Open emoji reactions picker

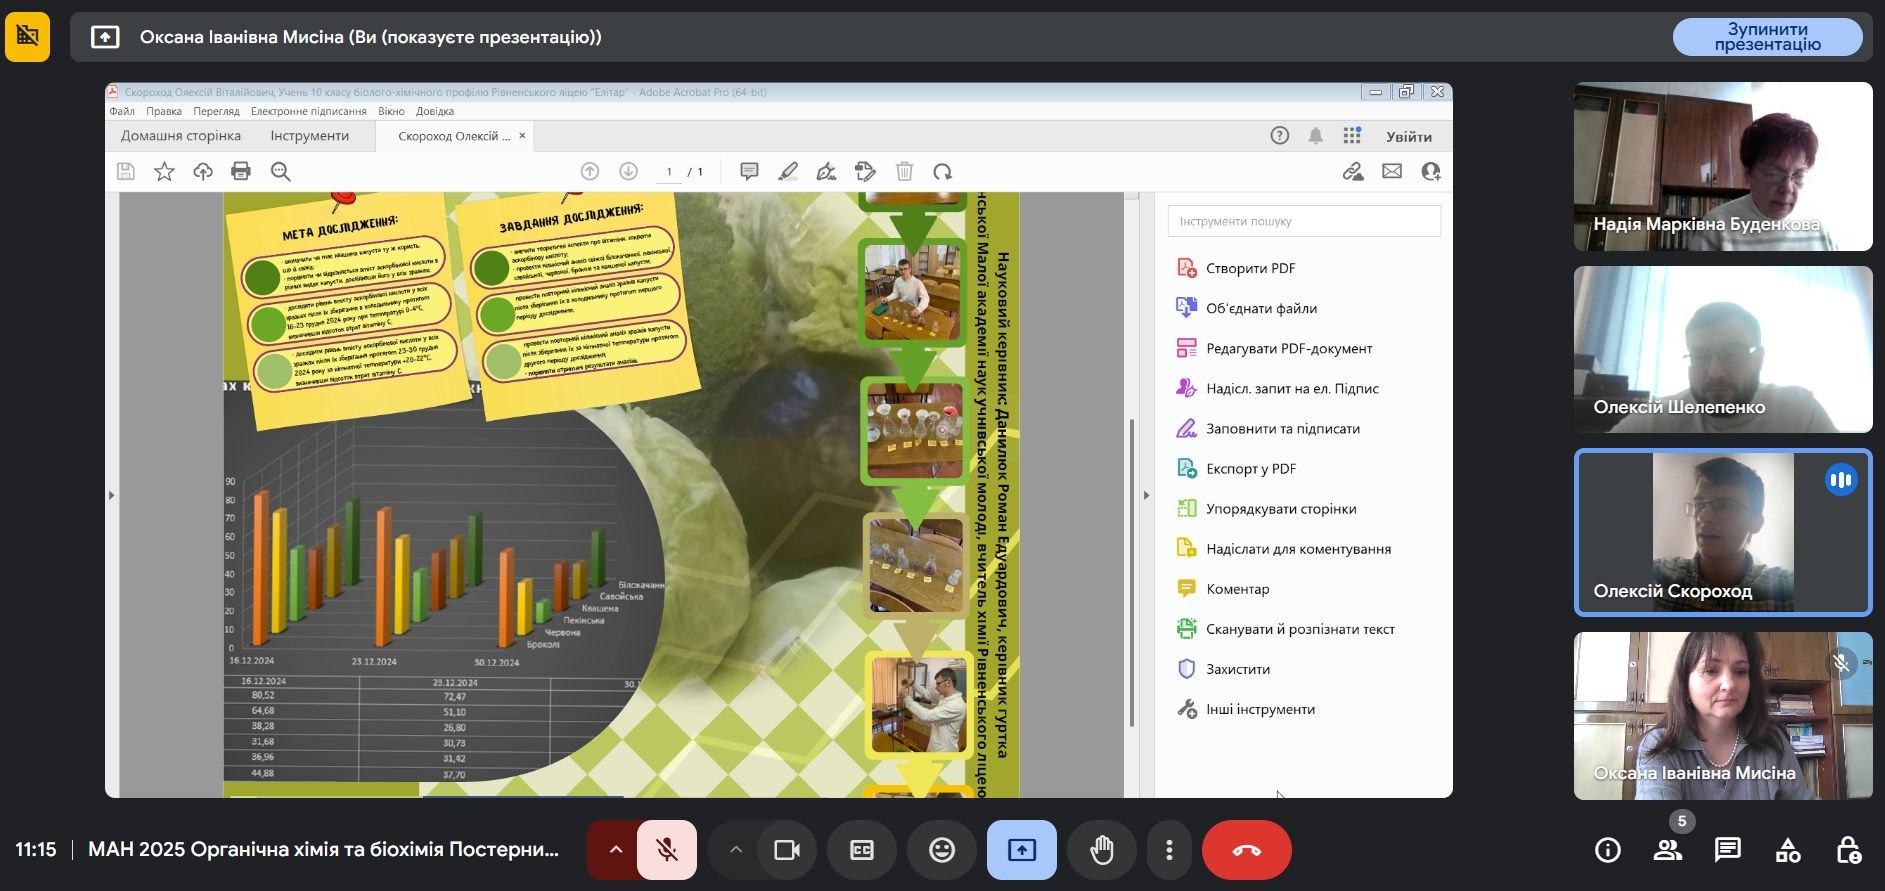(942, 850)
